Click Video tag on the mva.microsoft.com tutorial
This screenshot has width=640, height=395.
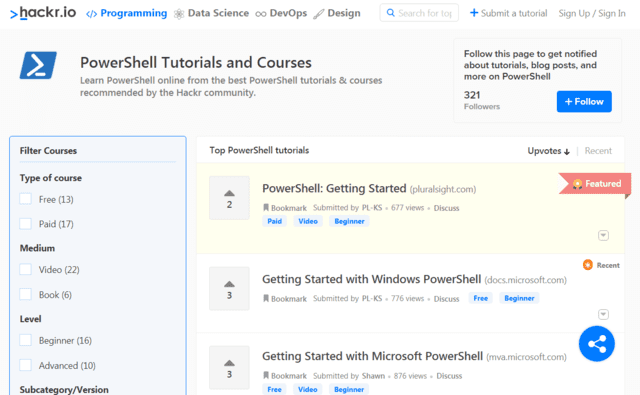coord(308,389)
